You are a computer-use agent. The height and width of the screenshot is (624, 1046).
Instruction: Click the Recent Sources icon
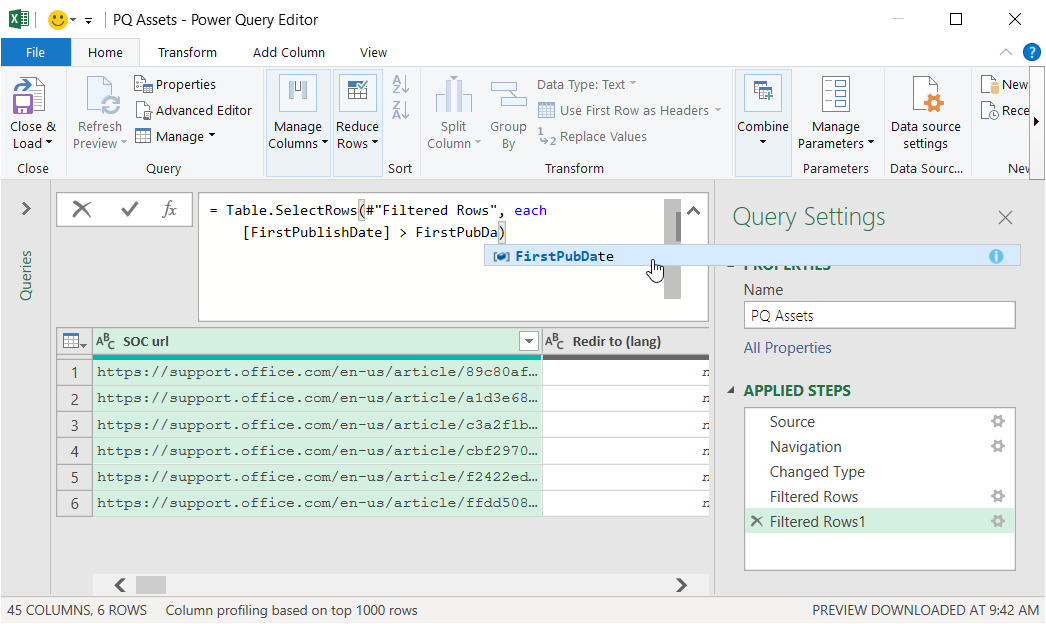[x=990, y=110]
